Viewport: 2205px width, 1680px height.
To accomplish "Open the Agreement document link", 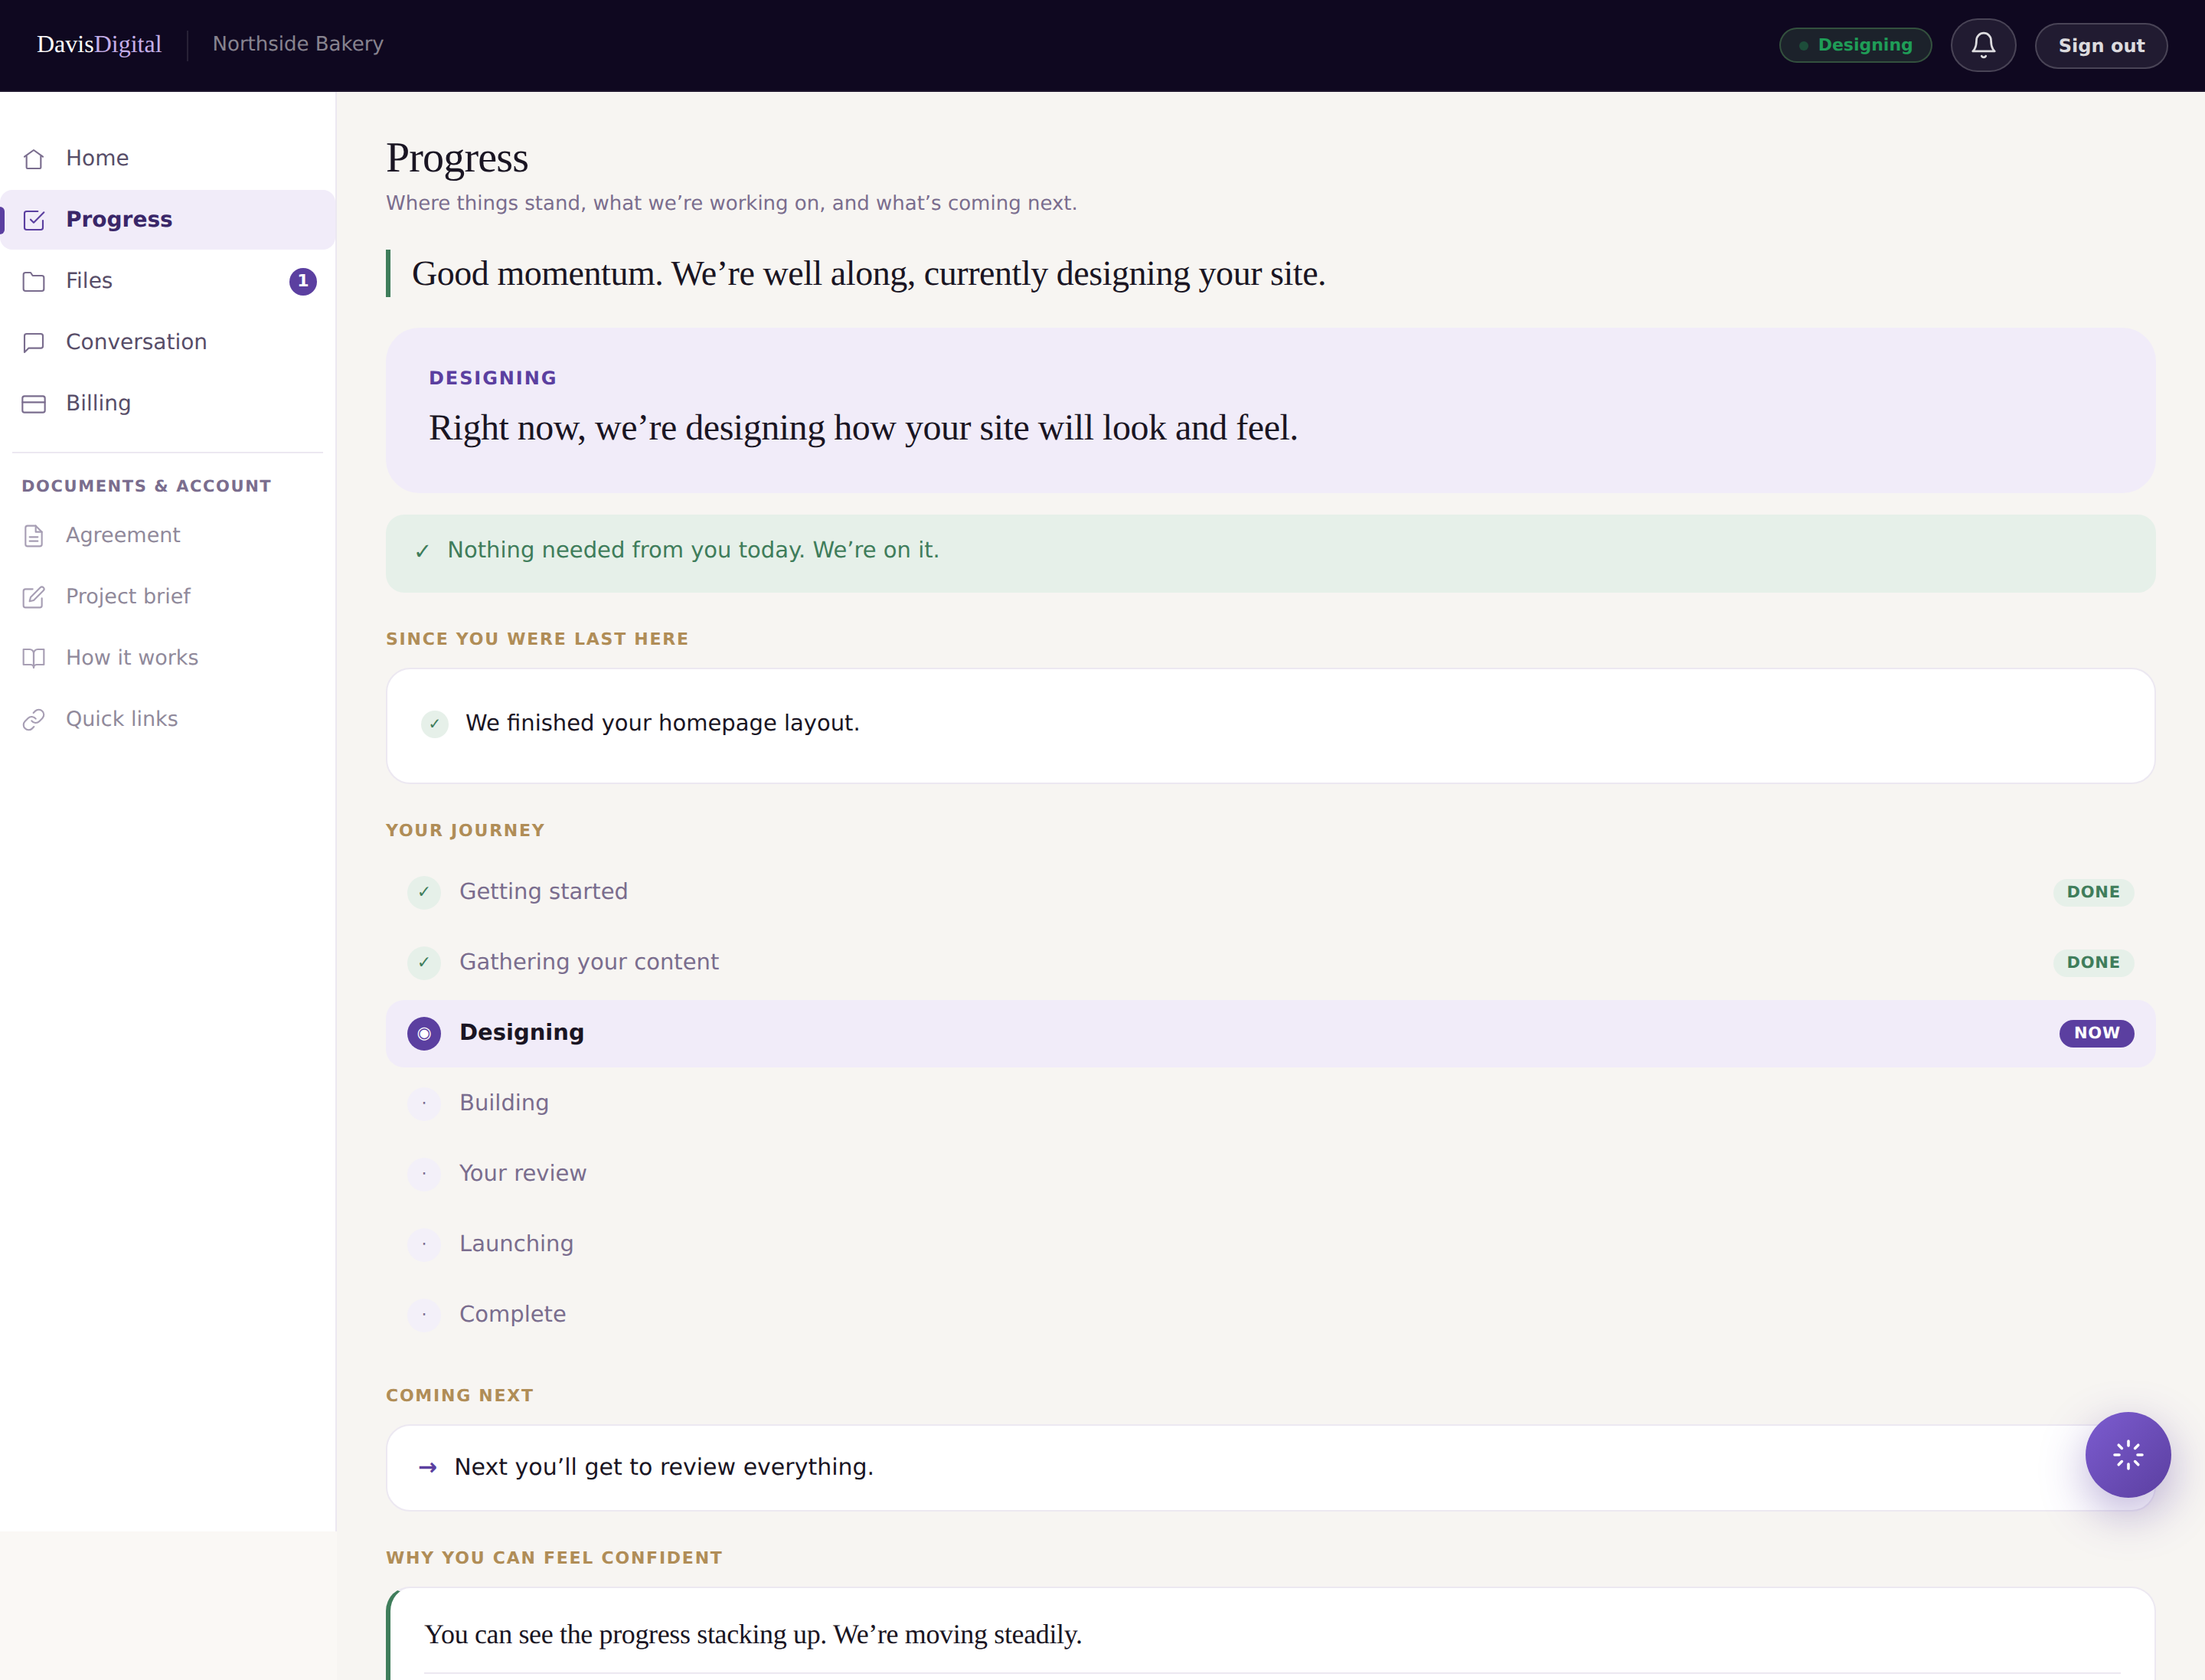I will pos(168,535).
